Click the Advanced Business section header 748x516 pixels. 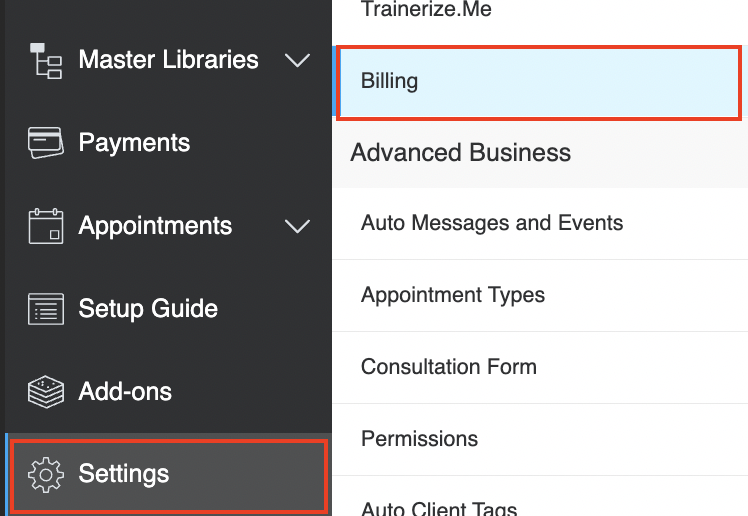[540, 153]
